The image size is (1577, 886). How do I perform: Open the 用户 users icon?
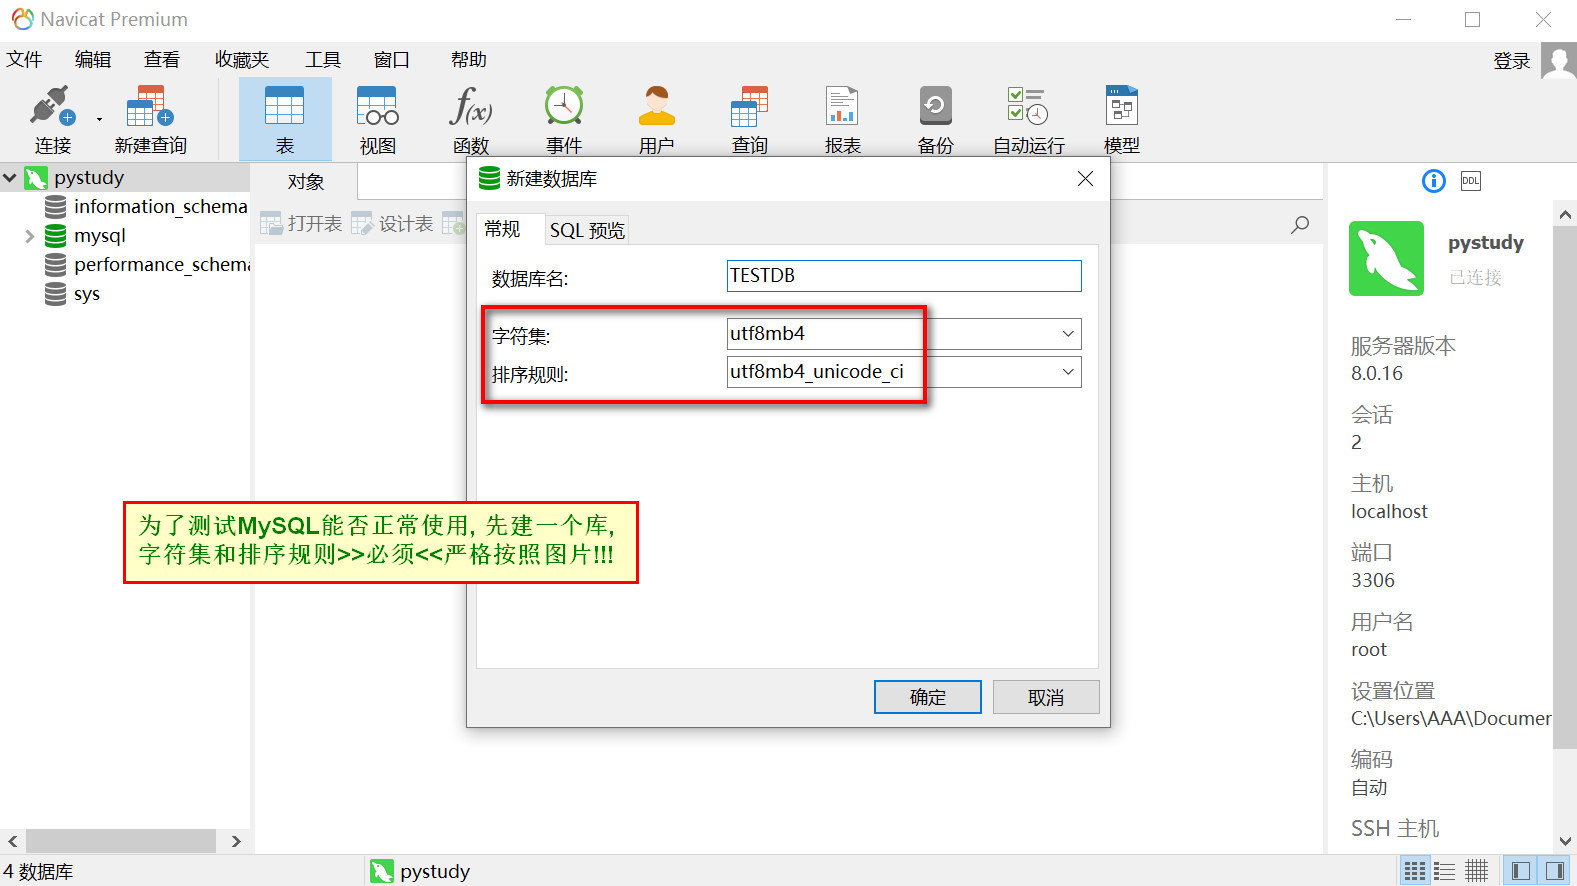(657, 119)
